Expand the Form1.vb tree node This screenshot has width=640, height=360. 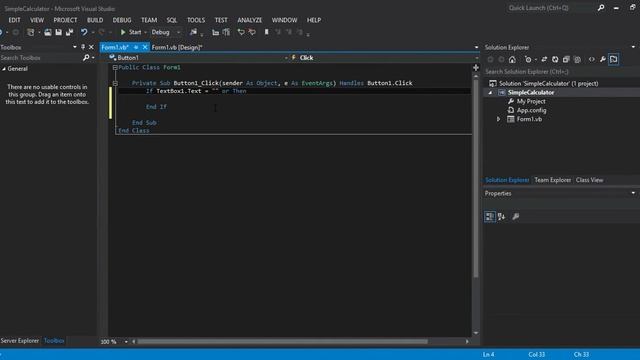(x=498, y=119)
